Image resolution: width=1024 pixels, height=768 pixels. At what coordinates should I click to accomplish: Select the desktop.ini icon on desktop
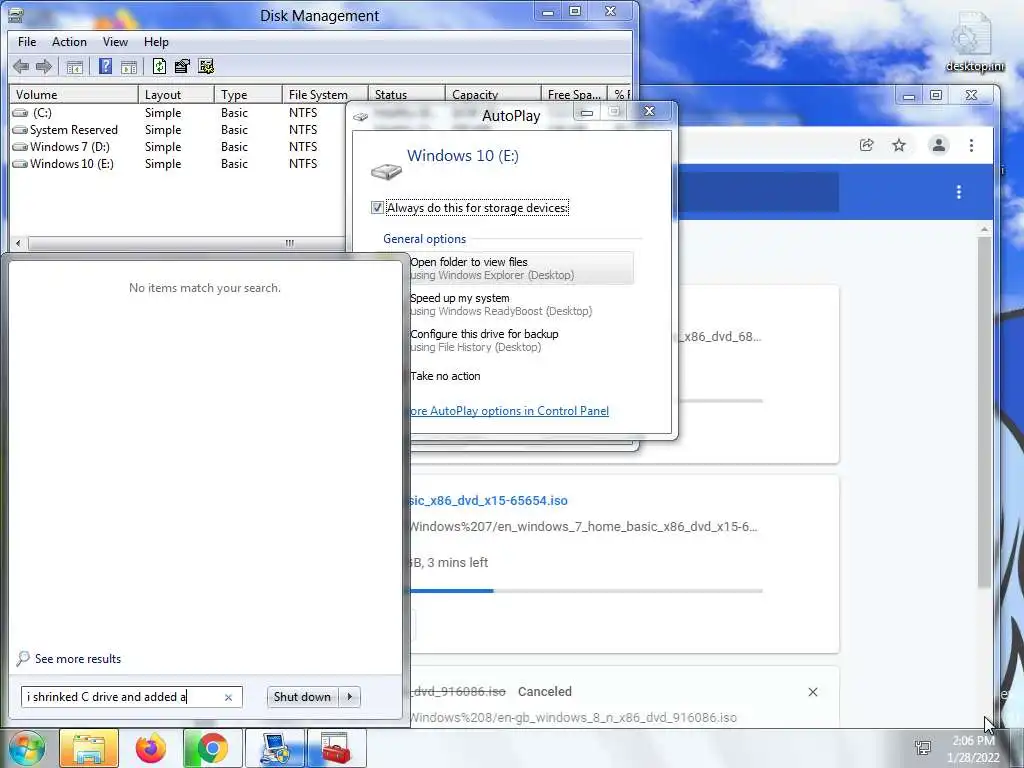972,43
